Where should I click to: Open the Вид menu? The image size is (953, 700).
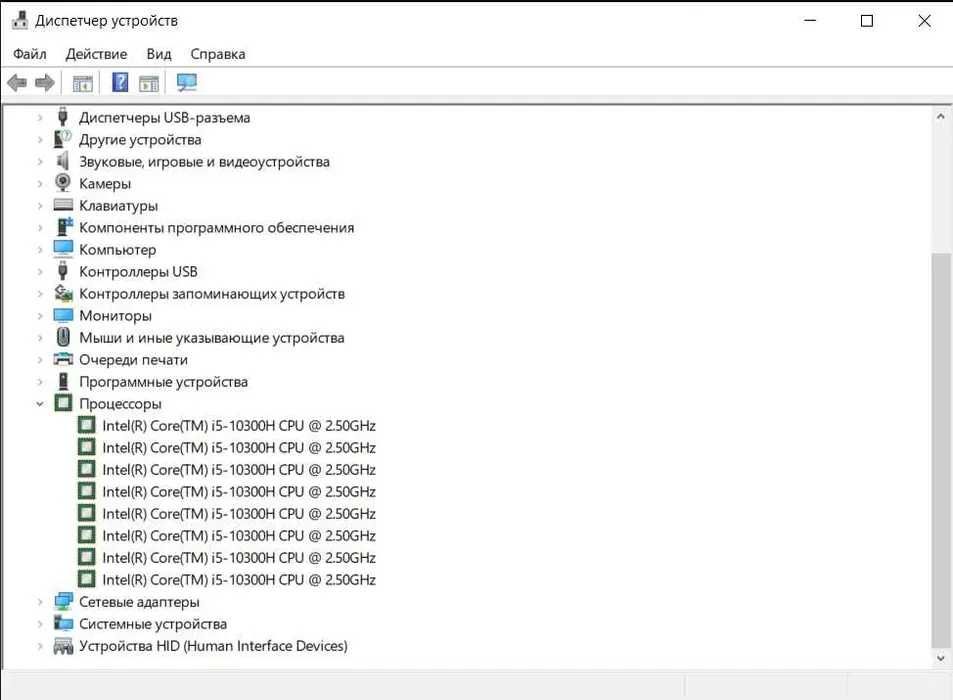(159, 54)
